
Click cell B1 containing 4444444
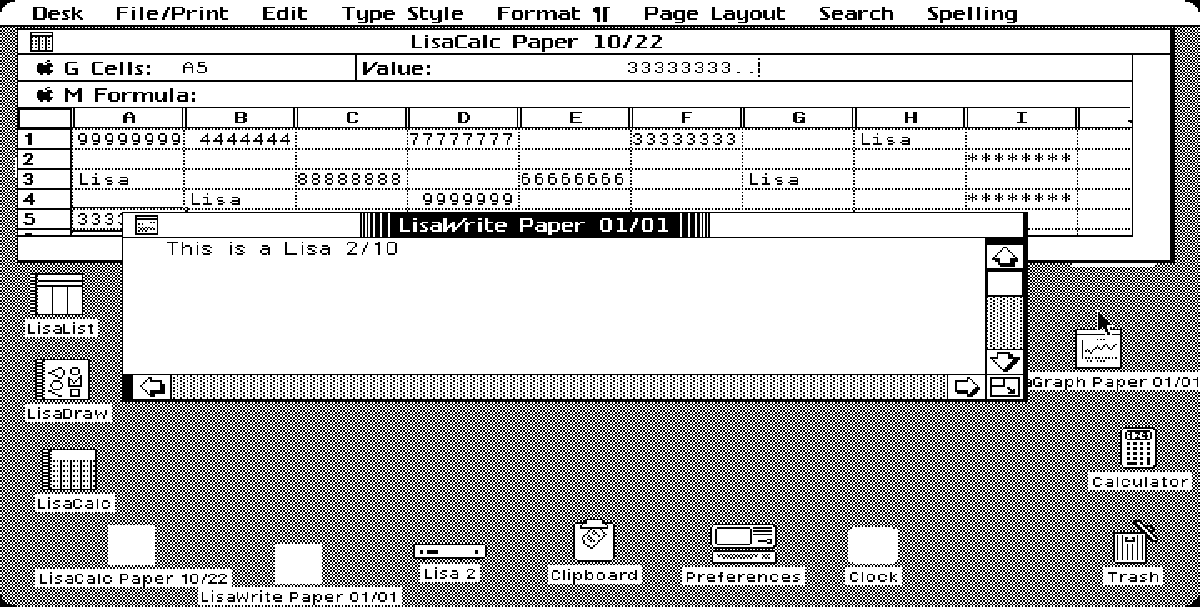[x=240, y=140]
